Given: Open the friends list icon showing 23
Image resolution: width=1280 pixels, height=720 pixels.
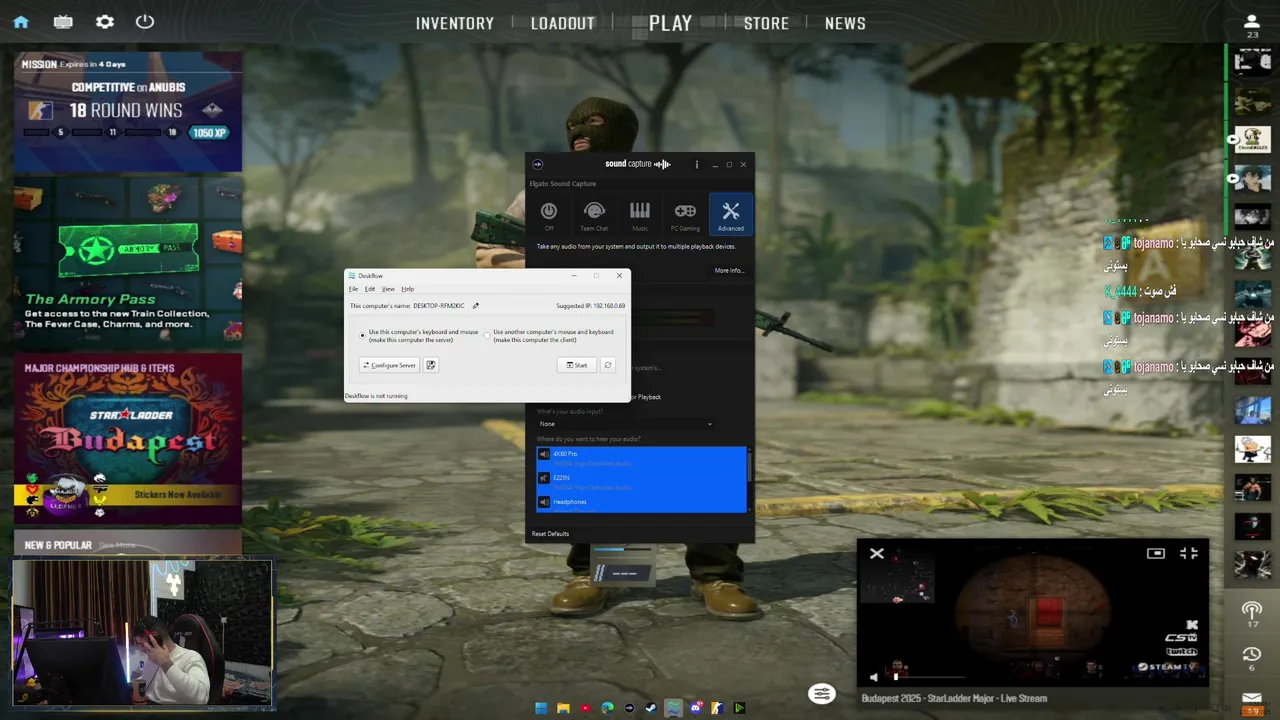Looking at the screenshot, I should pyautogui.click(x=1252, y=25).
